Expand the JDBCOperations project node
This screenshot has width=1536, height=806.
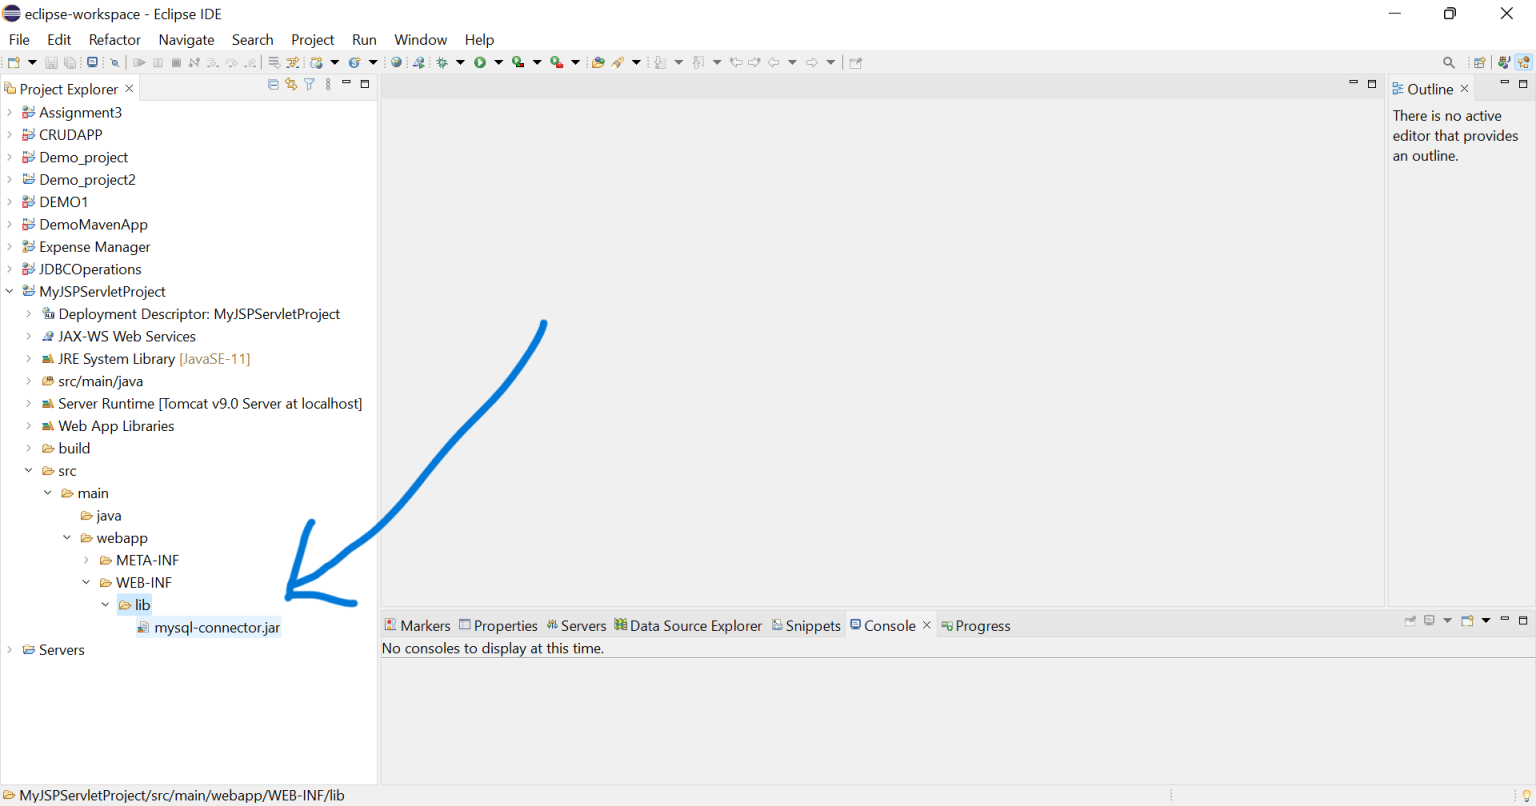(x=10, y=269)
